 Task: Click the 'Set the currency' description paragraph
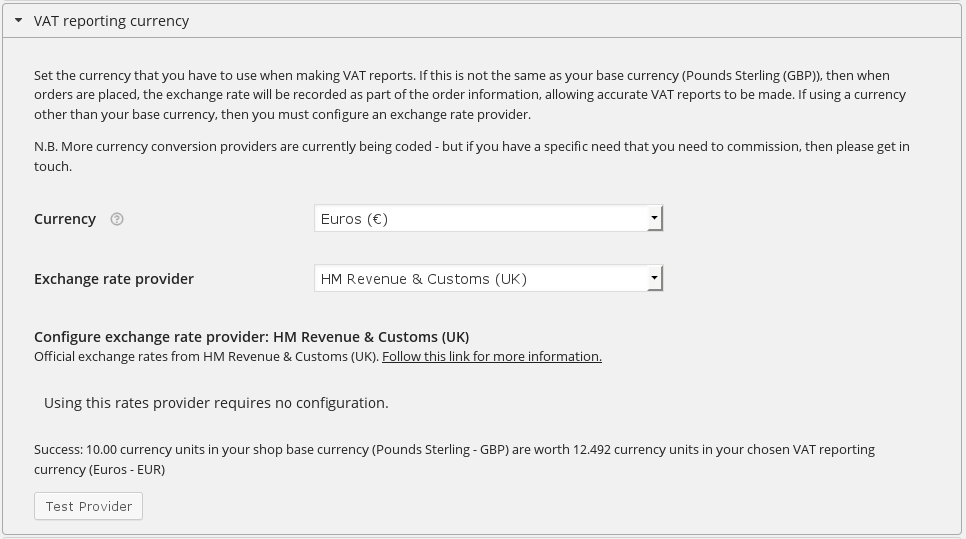tap(469, 95)
